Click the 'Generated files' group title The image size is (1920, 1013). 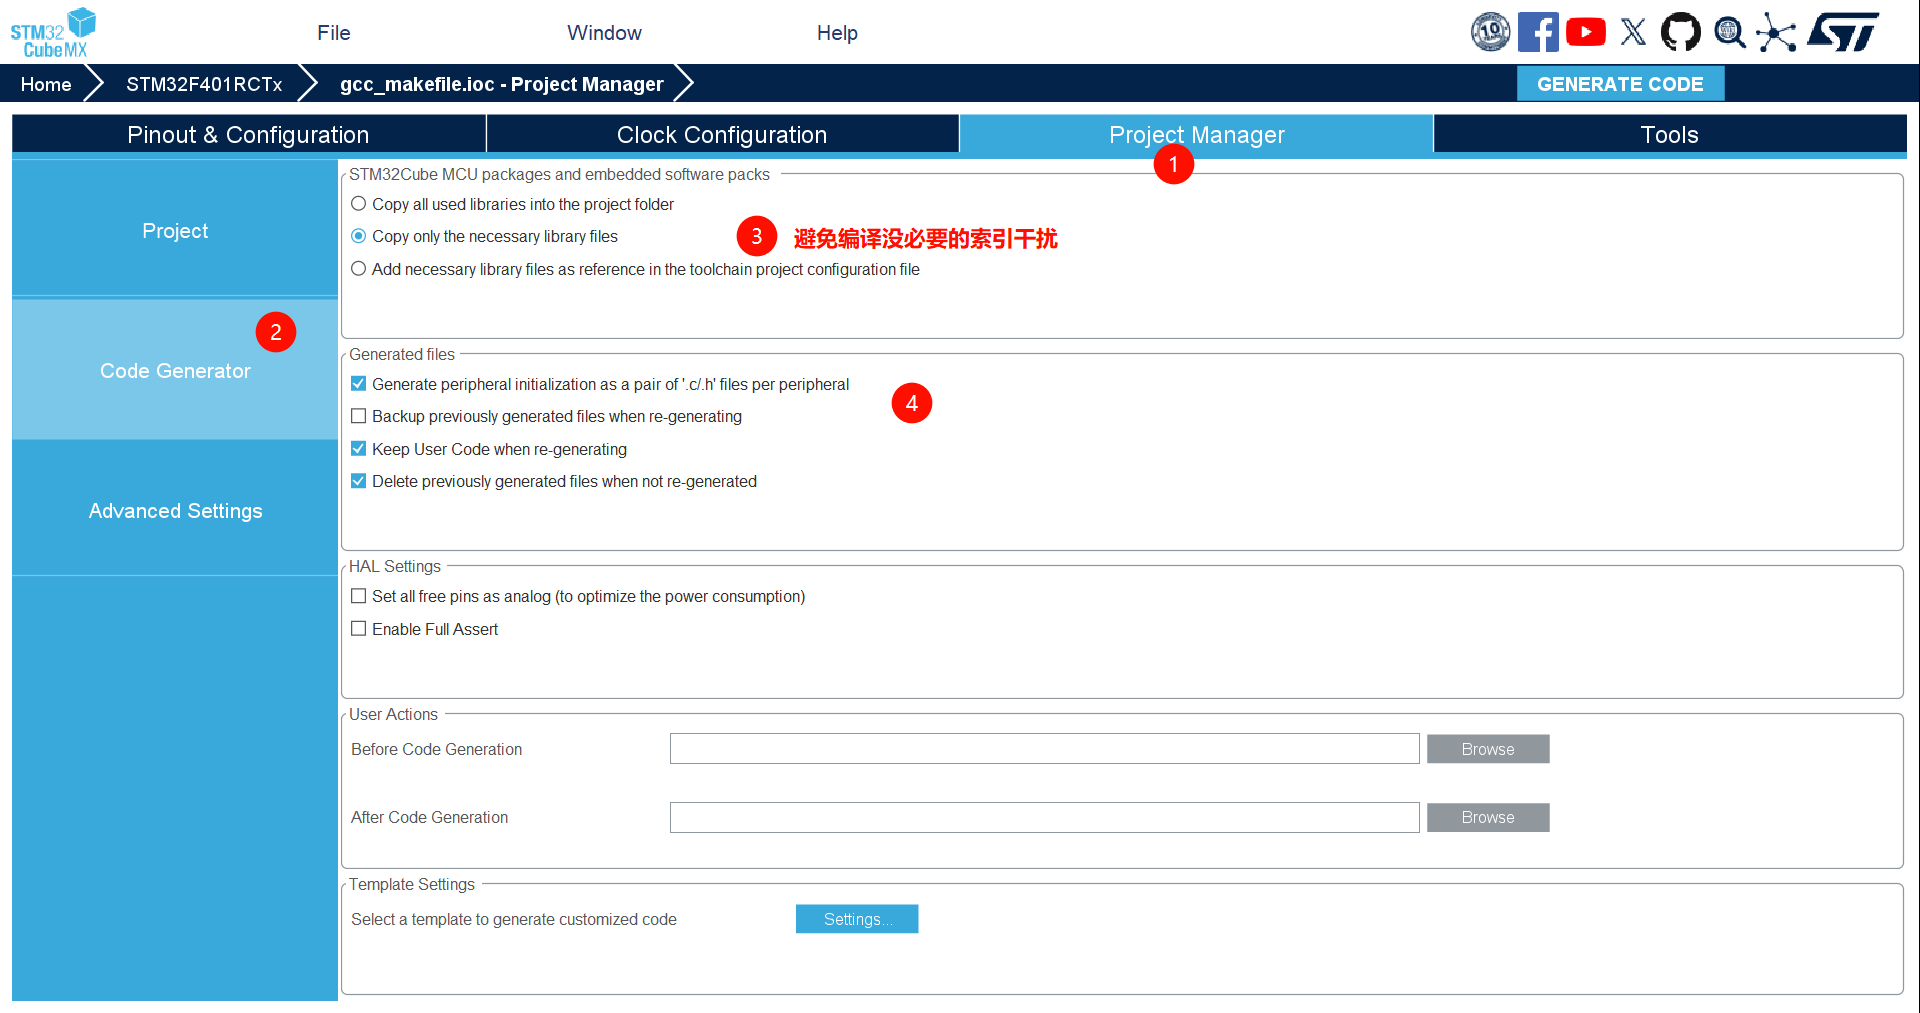click(x=402, y=354)
